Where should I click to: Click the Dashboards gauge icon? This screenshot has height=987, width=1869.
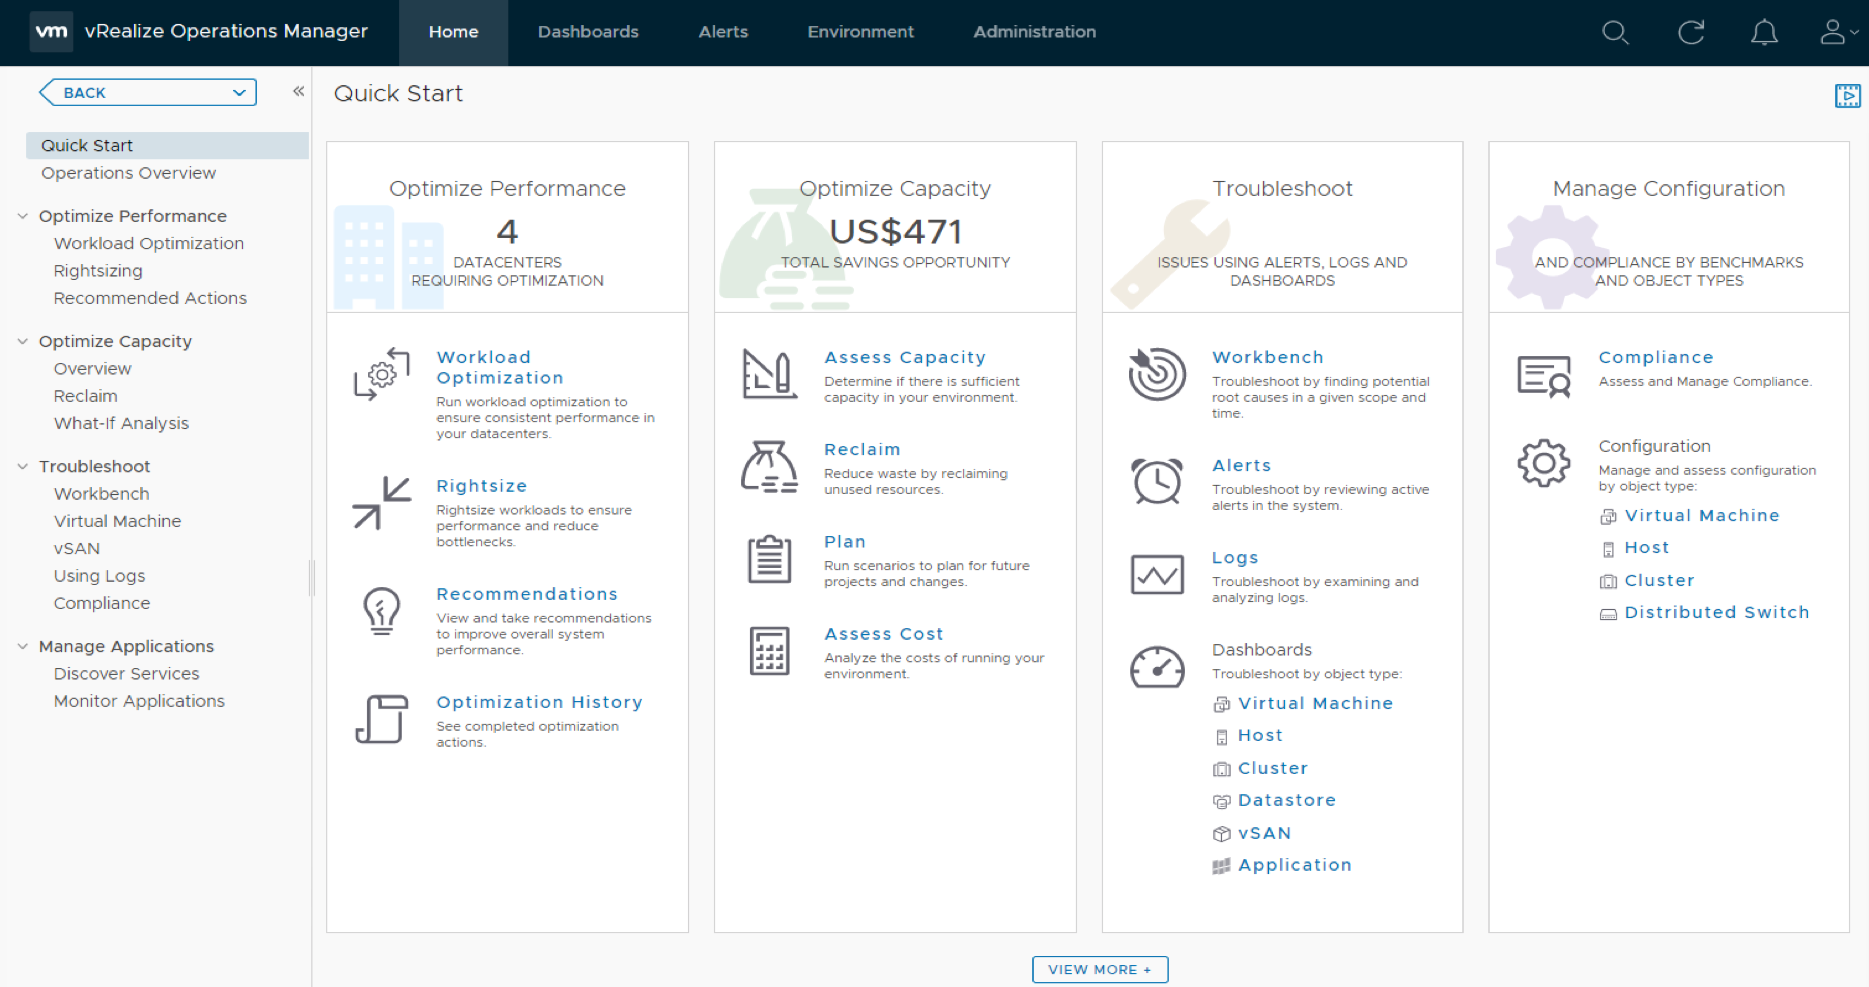coord(1157,667)
